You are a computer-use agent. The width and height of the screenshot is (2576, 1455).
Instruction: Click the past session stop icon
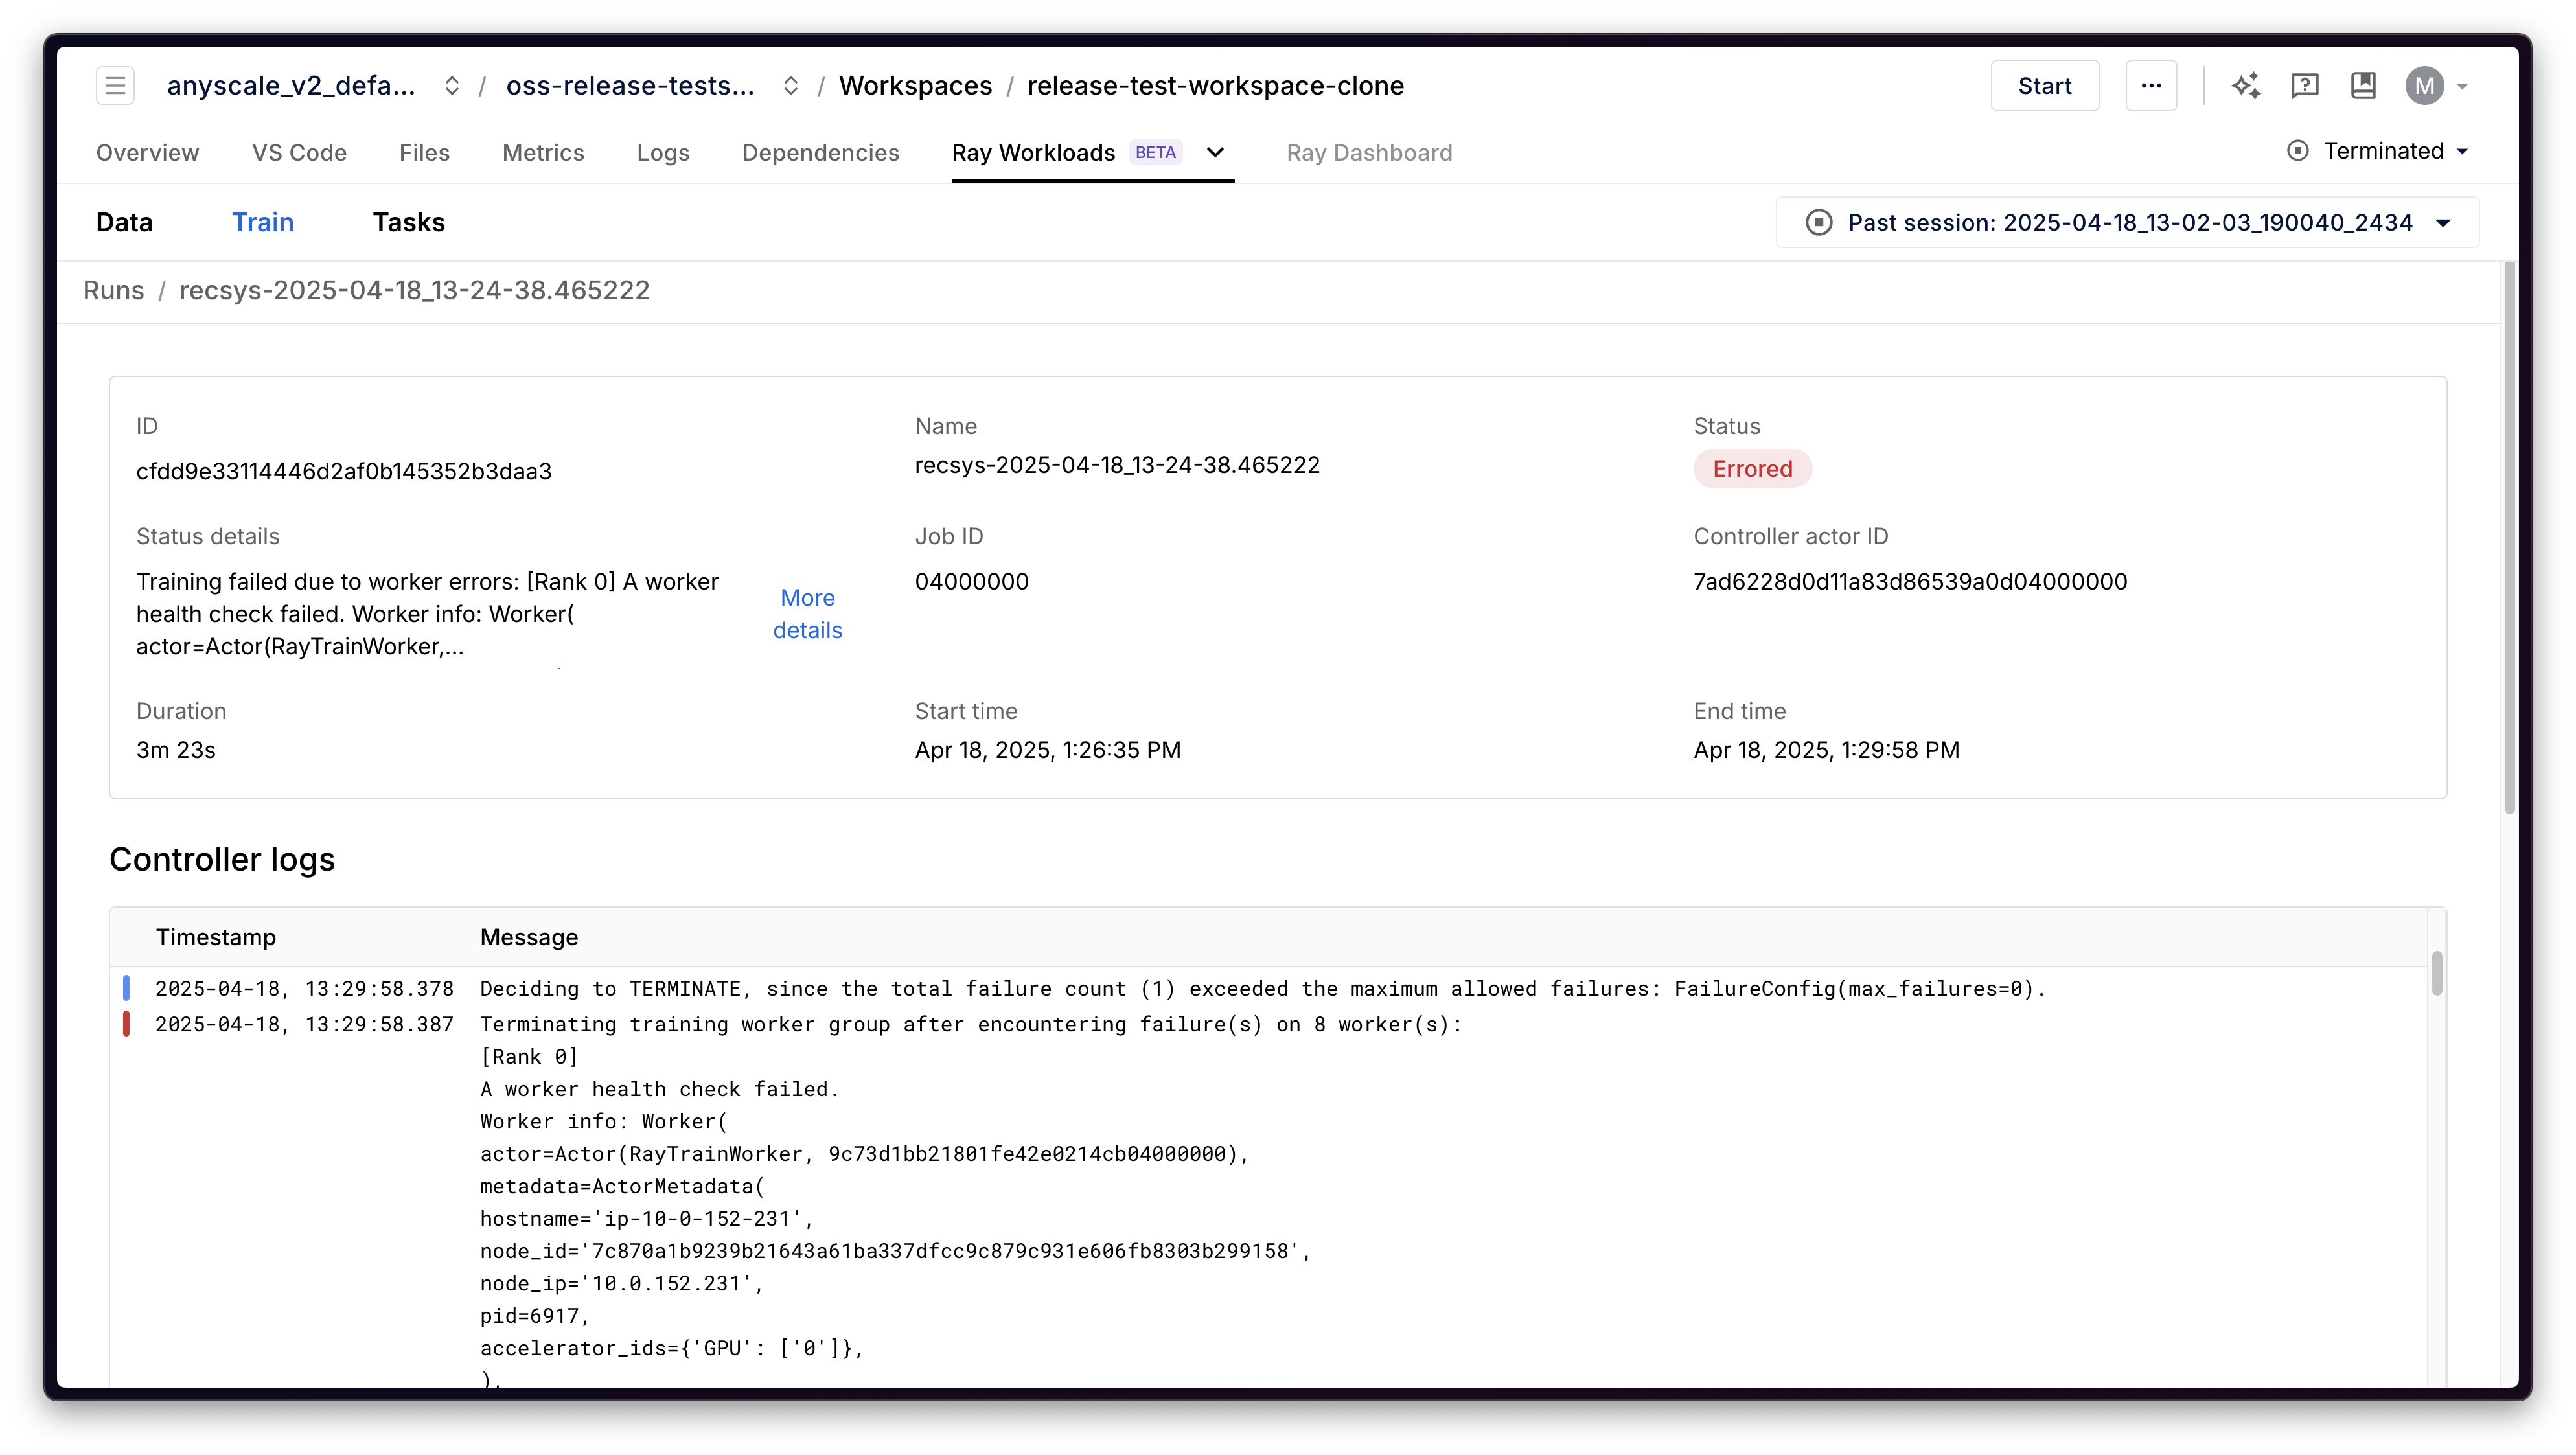point(1819,222)
